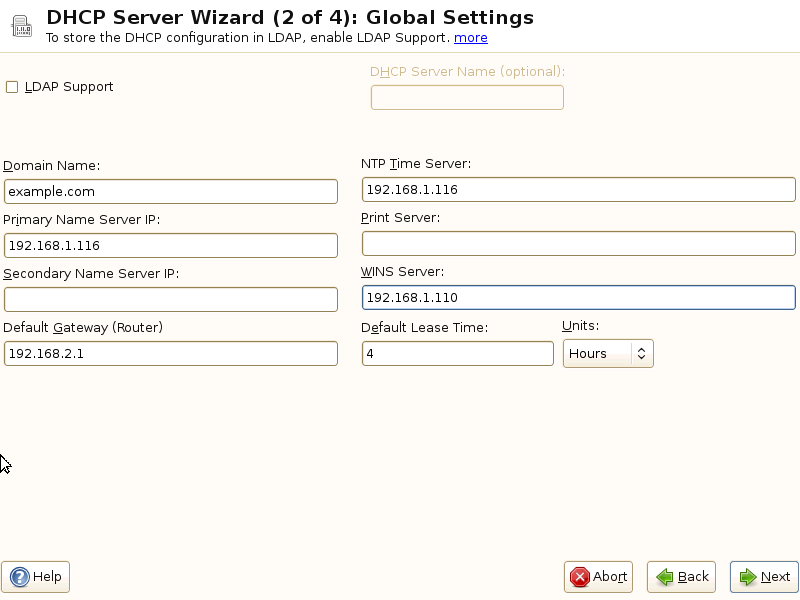Click the DHCP server wizard header icon
This screenshot has height=600, width=800.
point(21,27)
